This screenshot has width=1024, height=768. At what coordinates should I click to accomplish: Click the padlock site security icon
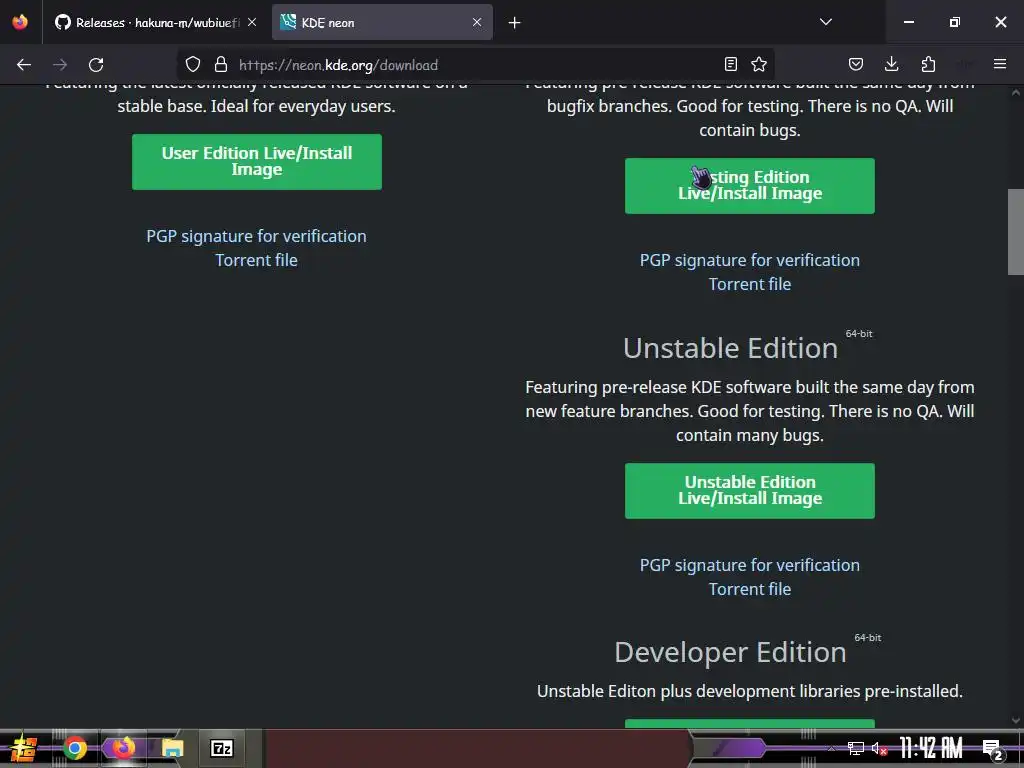tap(221, 64)
